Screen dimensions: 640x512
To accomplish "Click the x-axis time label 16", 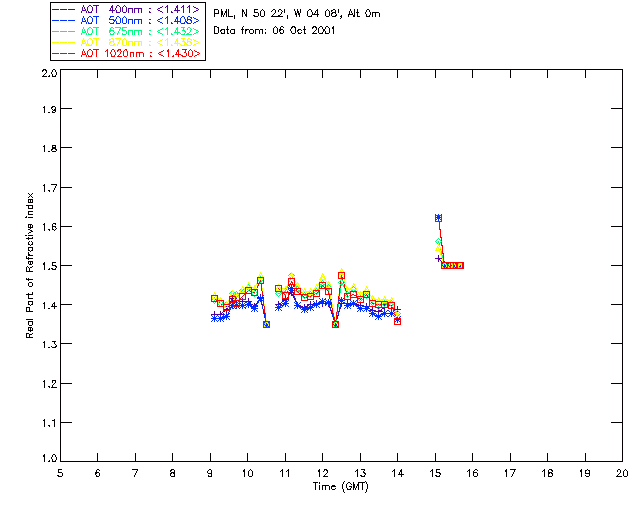I will pos(473,473).
